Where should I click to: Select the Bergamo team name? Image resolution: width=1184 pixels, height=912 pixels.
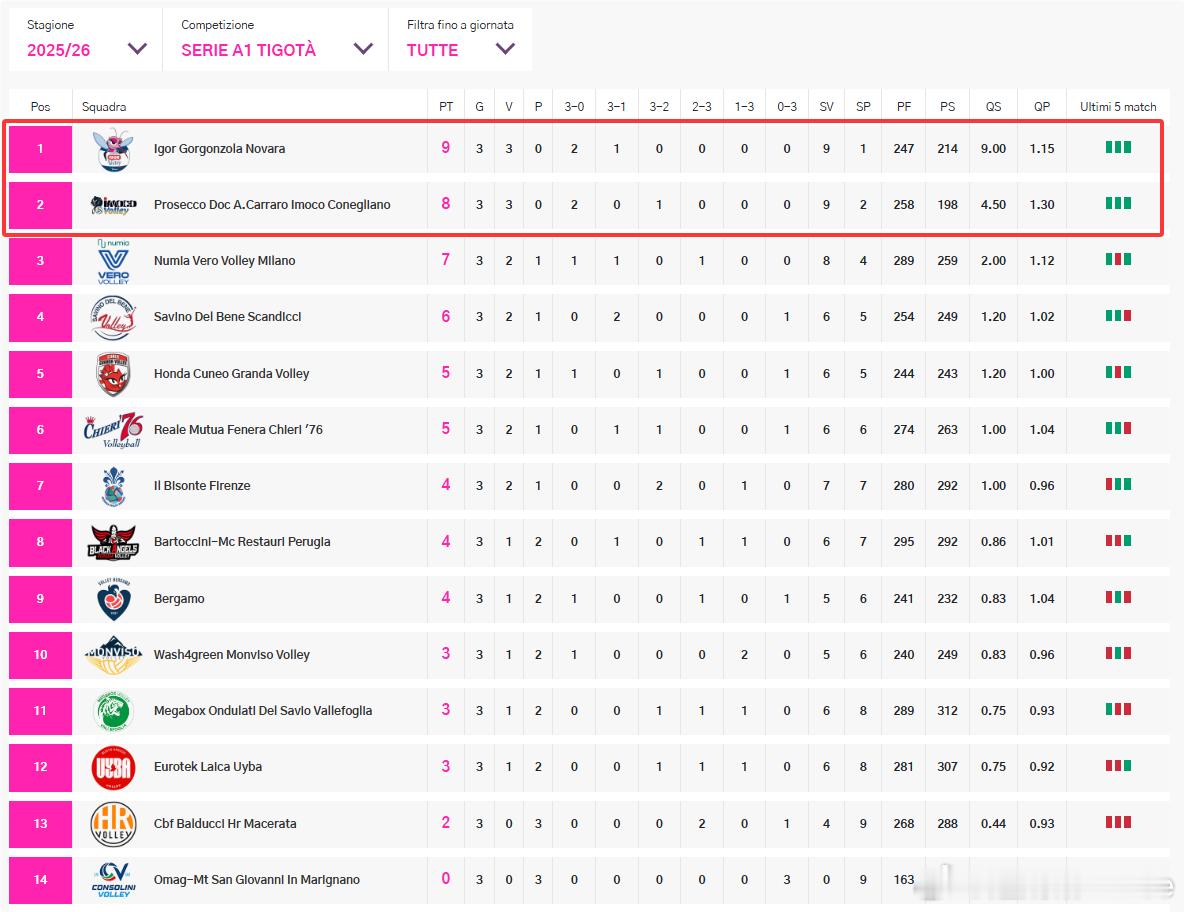179,599
